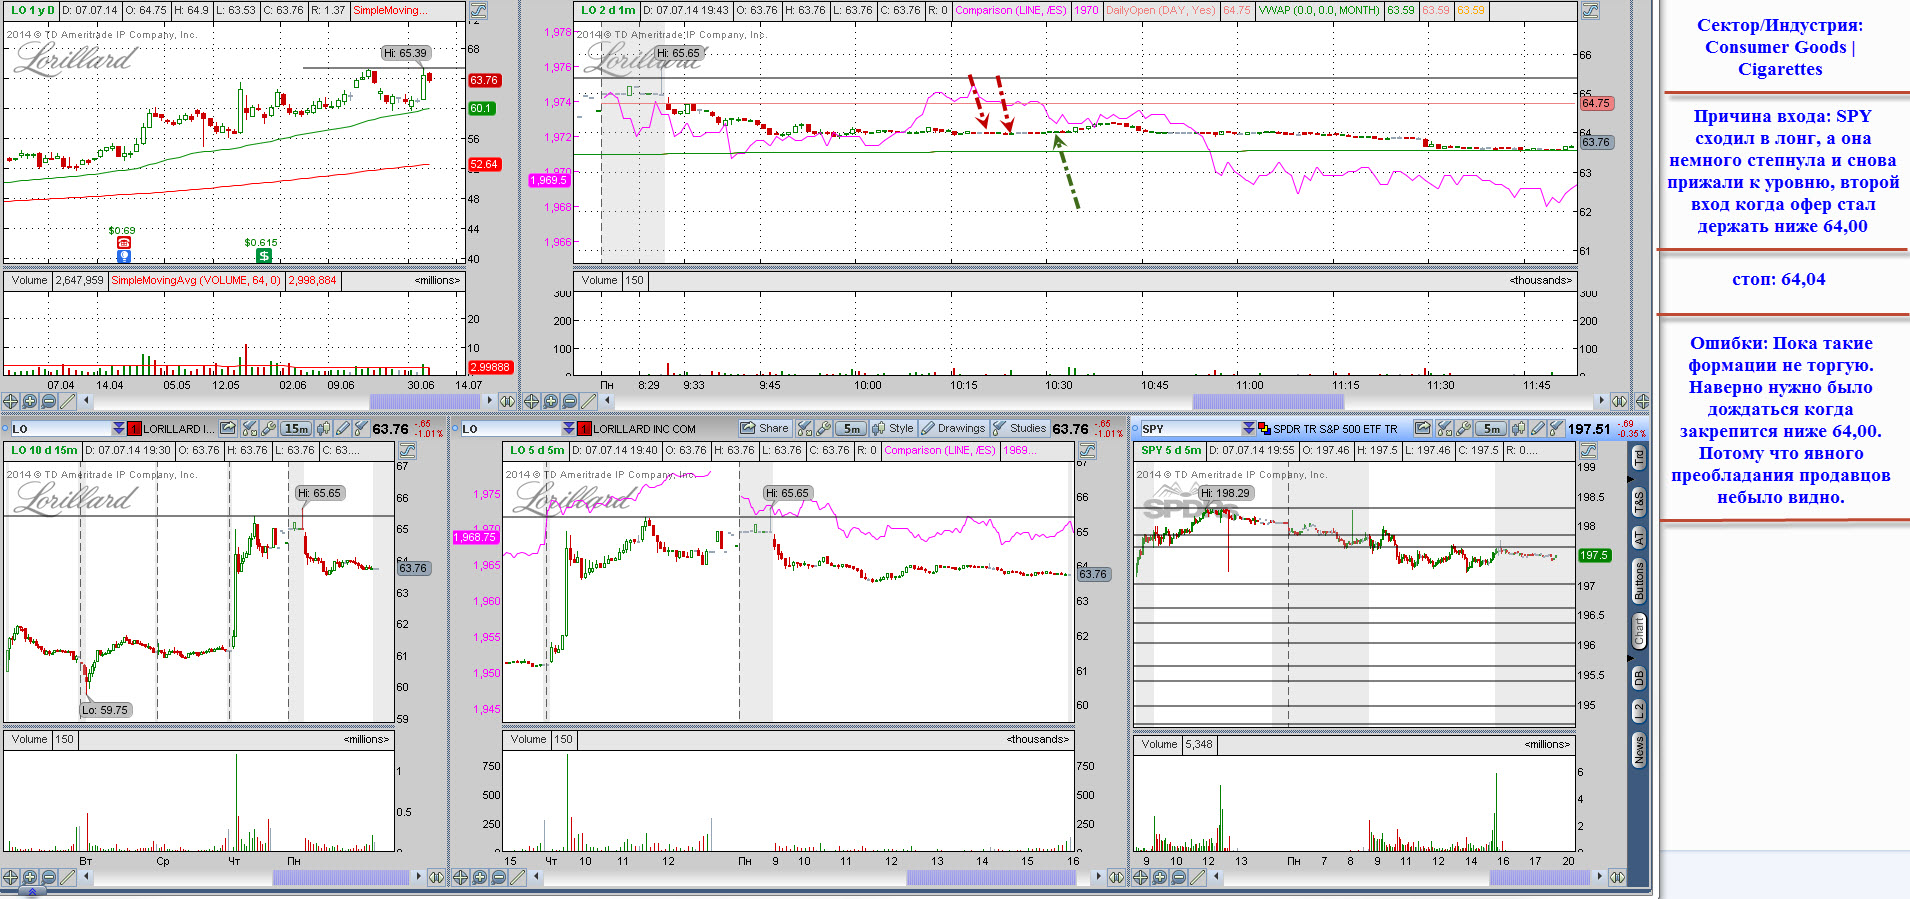Viewport: 1910px width, 899px height.
Task: Open share icon on LO 15m chart
Action: coord(228,429)
